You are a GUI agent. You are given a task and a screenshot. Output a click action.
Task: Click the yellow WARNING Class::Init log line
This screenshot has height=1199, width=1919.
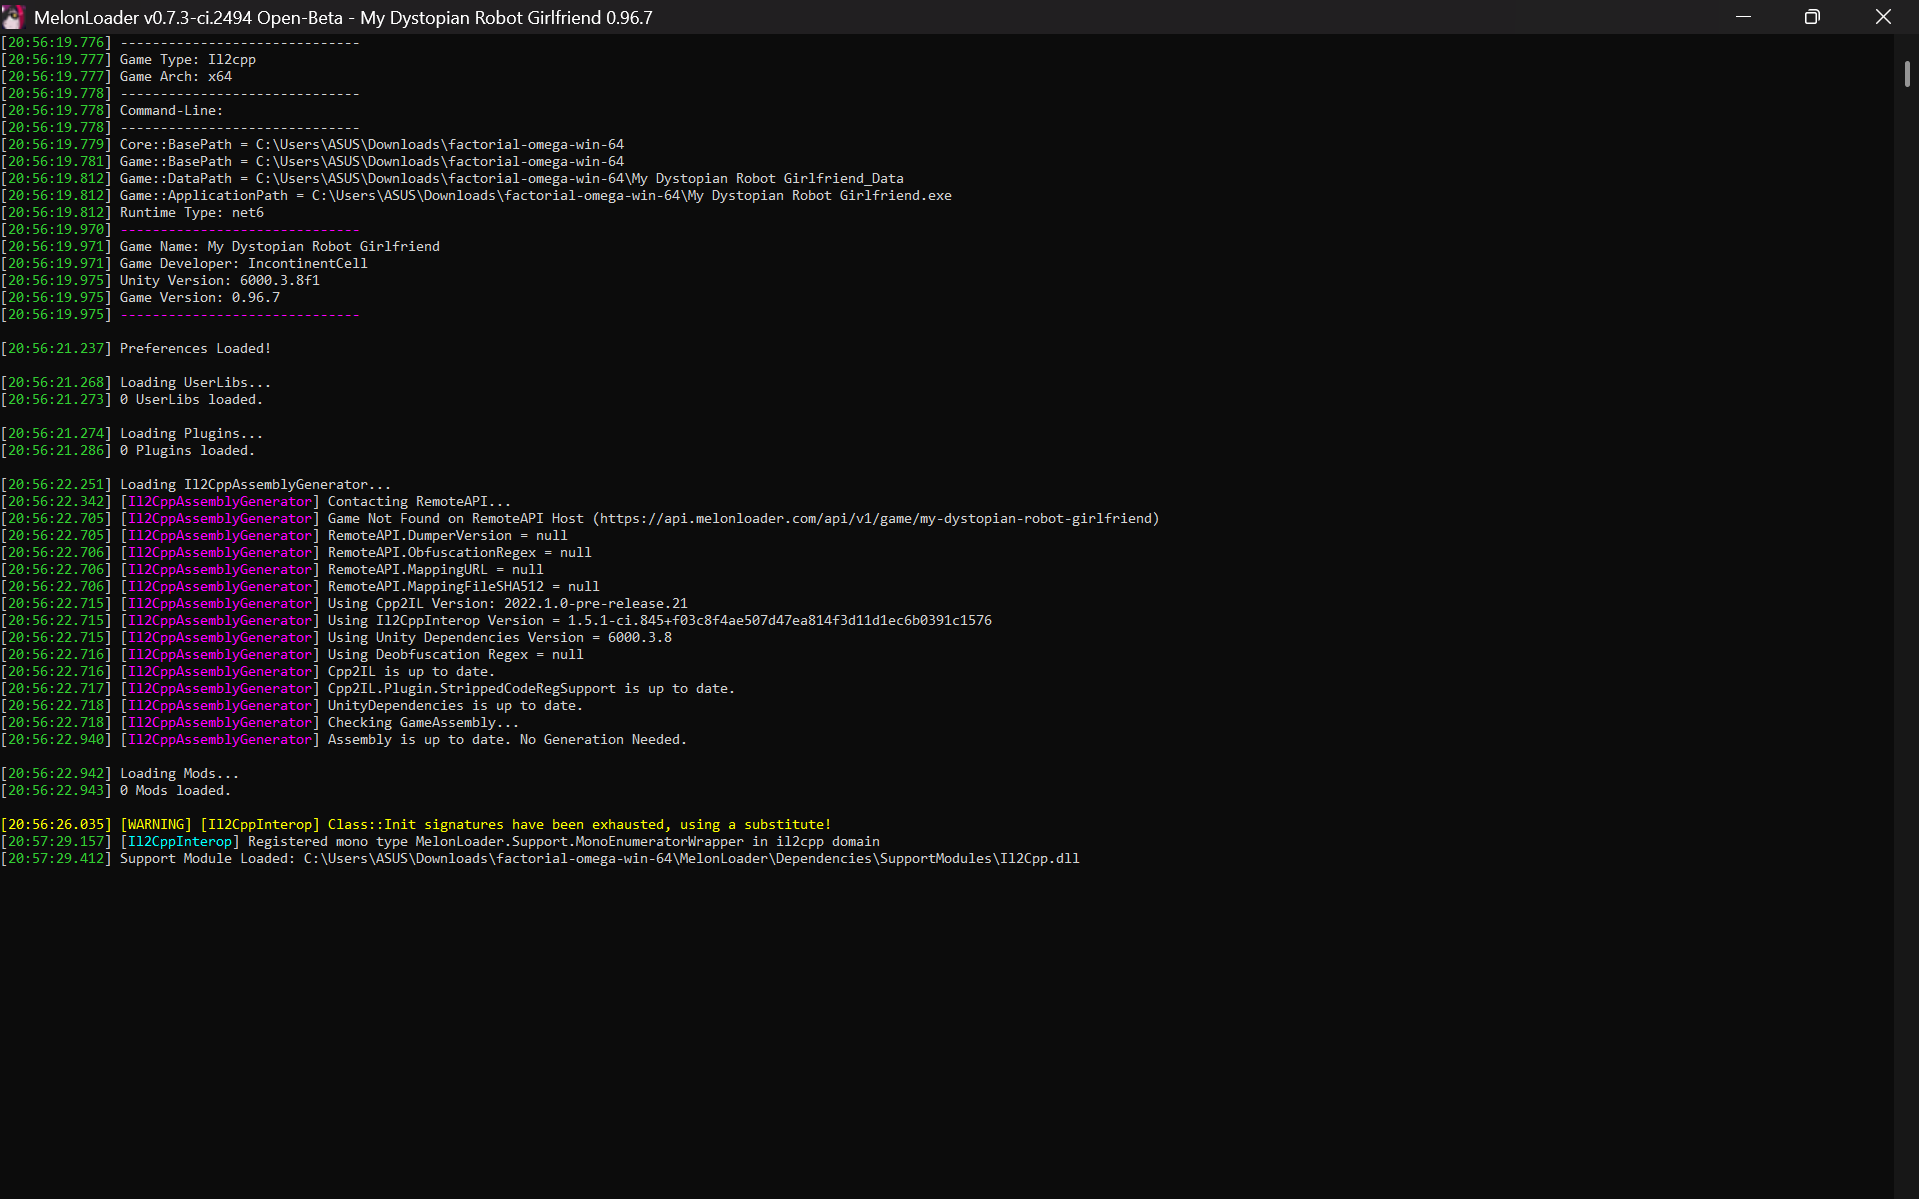point(416,824)
